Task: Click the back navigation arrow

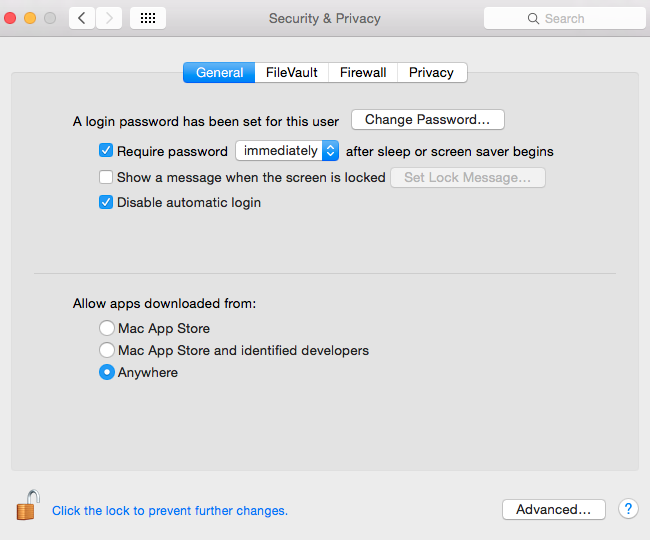Action: 82,18
